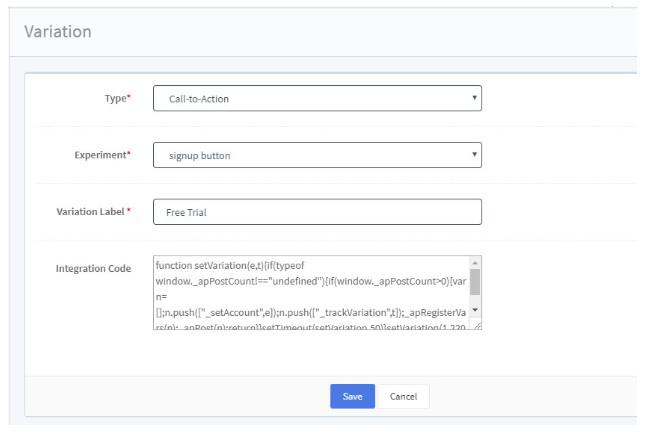Click the red asterisk beside Experiment
Image resolution: width=670 pixels, height=432 pixels.
click(x=128, y=155)
